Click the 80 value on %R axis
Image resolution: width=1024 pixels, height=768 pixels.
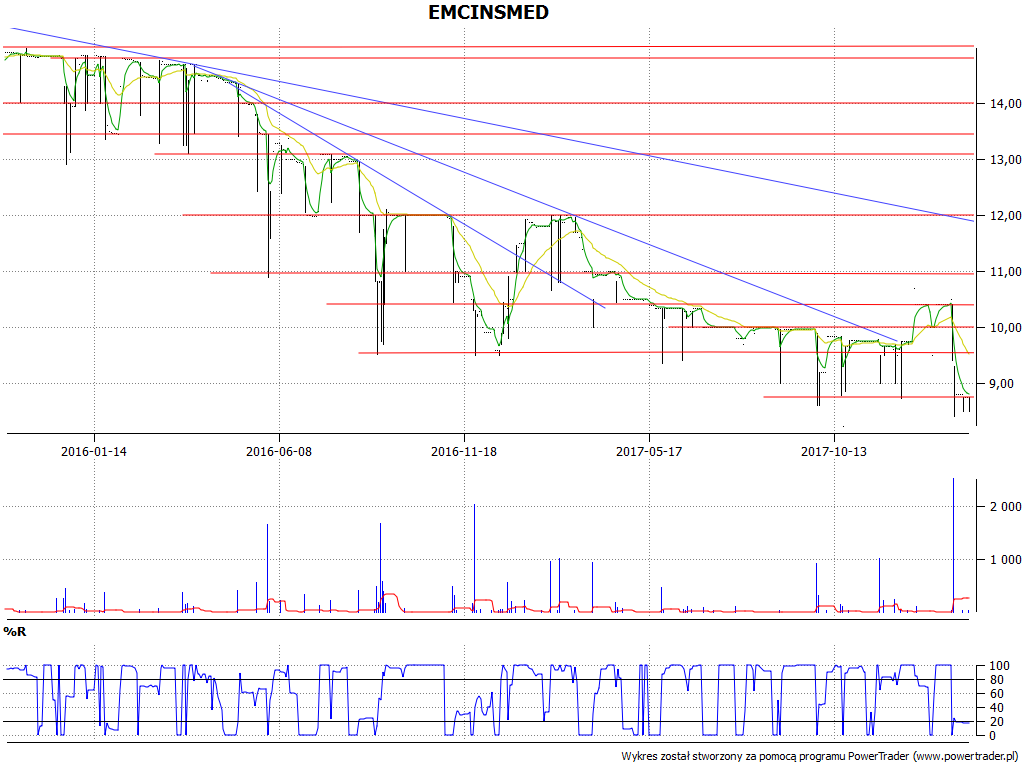pos(997,680)
